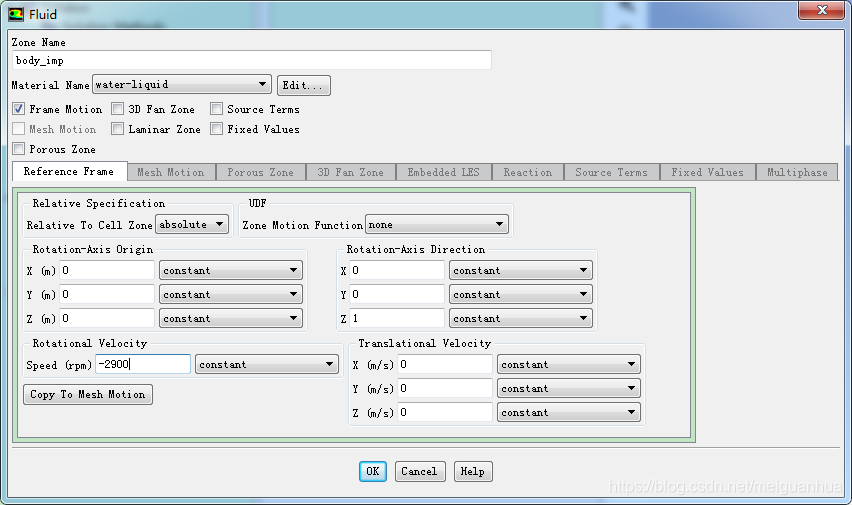
Task: Open Rotation-Axis Origin Z constant dropdown
Action: click(x=231, y=318)
